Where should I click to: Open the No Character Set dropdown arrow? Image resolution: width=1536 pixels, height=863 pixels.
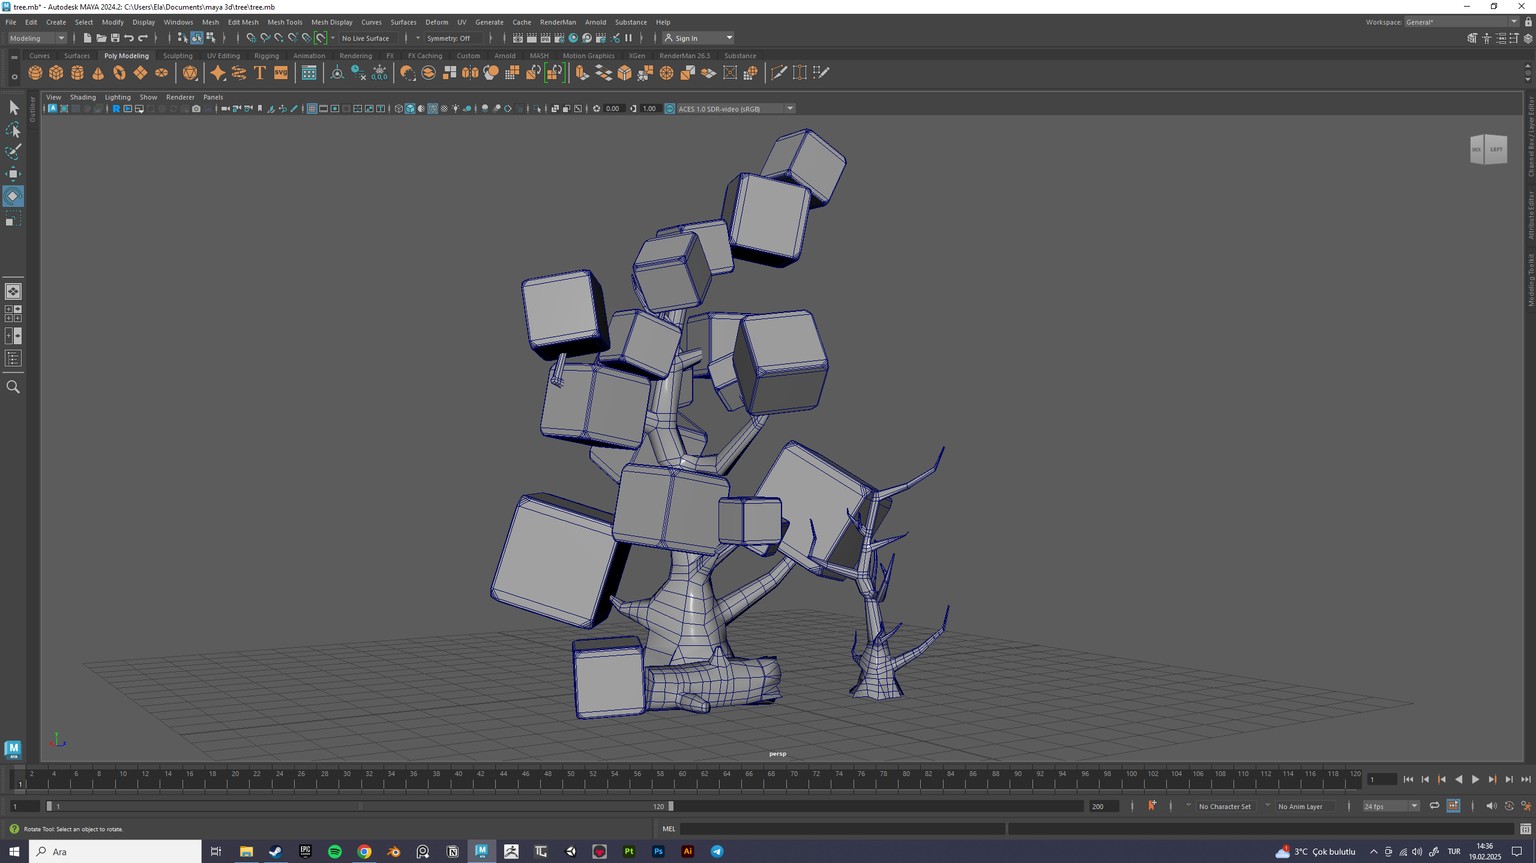pos(1188,806)
